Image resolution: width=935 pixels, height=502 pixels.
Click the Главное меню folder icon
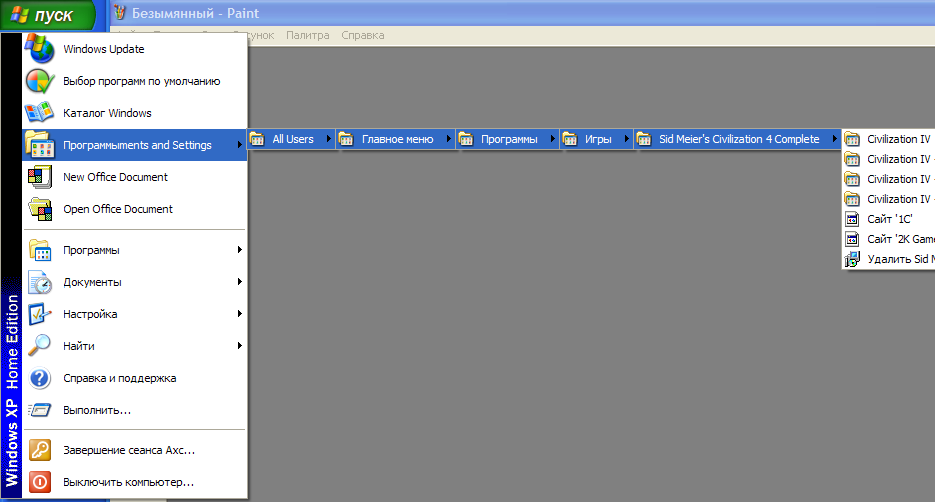click(x=346, y=140)
